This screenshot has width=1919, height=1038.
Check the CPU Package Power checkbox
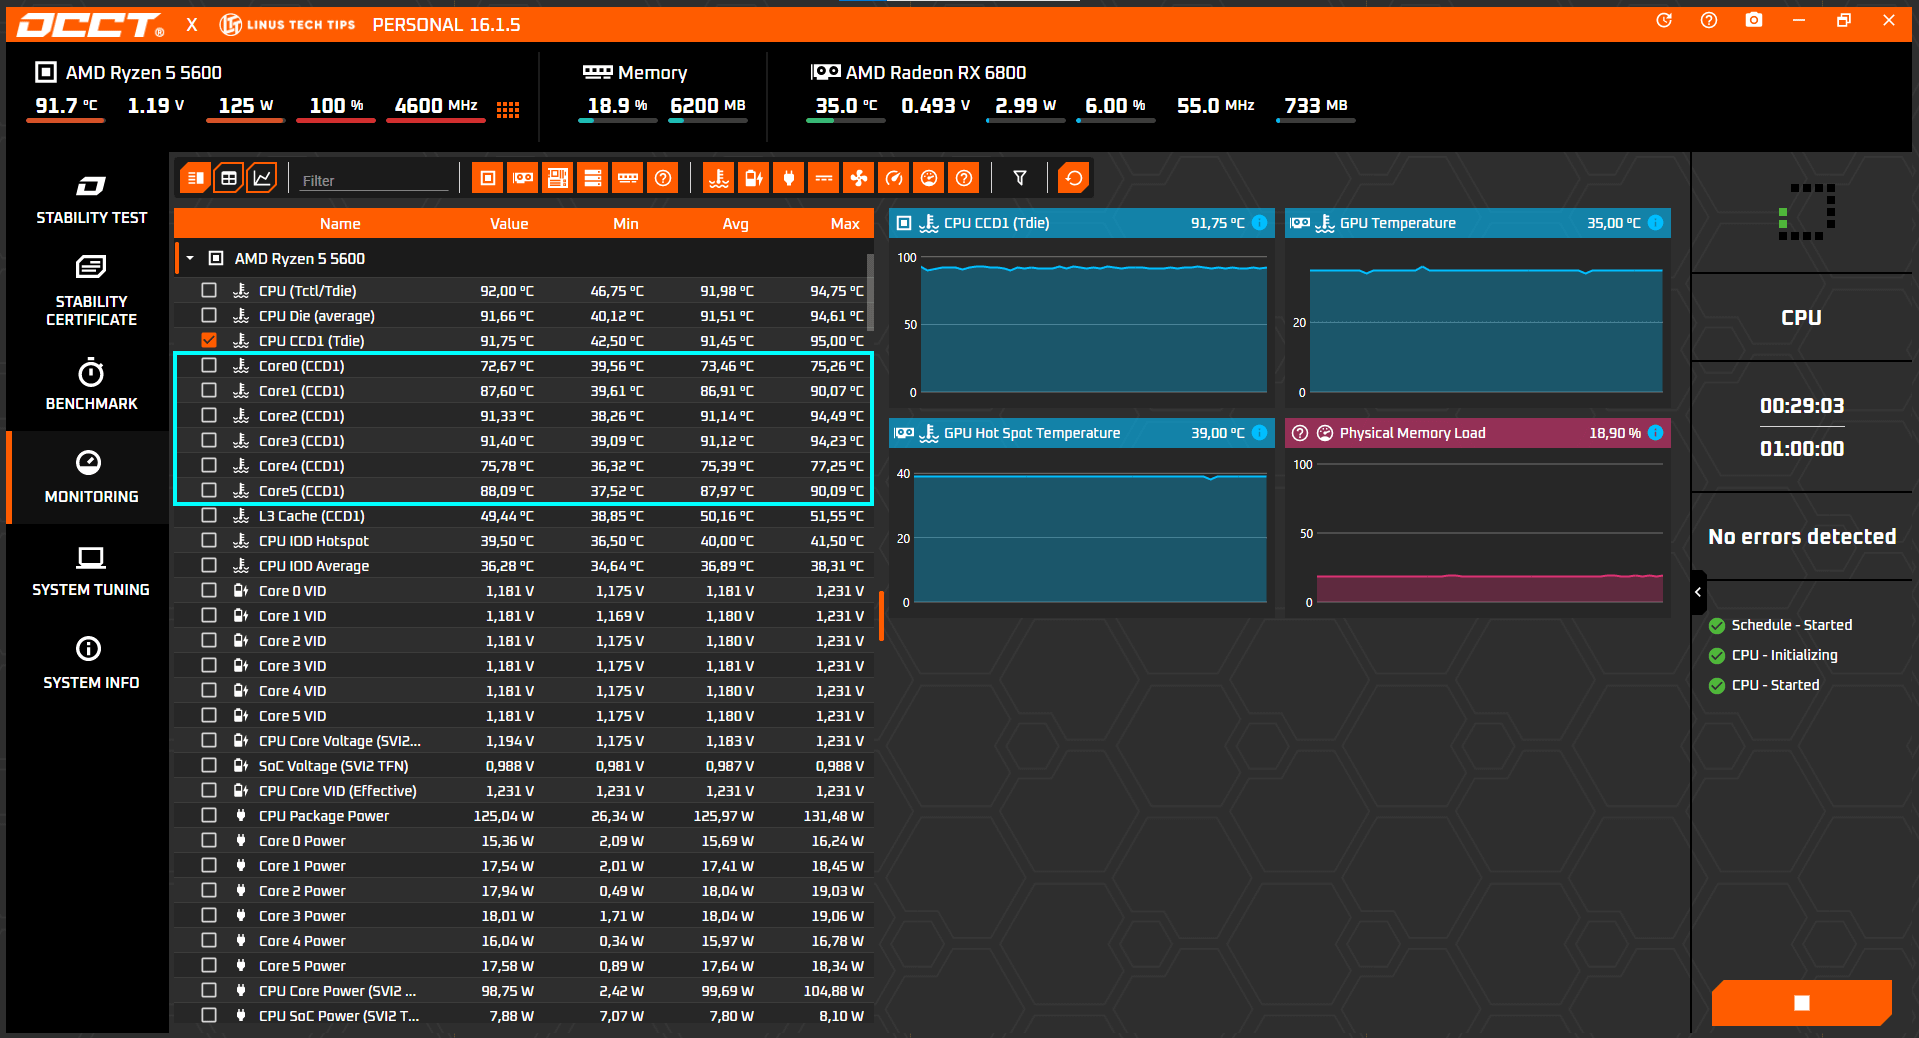point(209,816)
